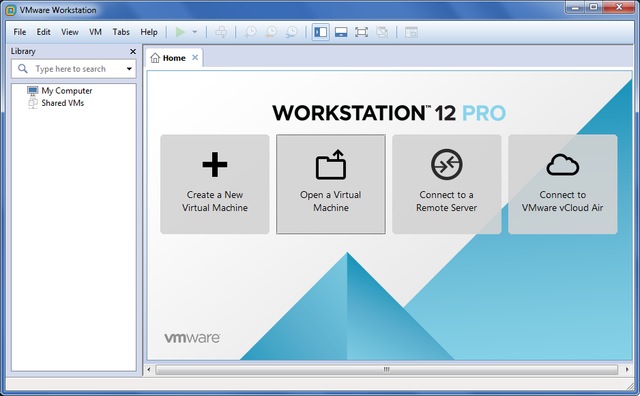640x396 pixels.
Task: Open the VM menu
Action: [x=96, y=32]
